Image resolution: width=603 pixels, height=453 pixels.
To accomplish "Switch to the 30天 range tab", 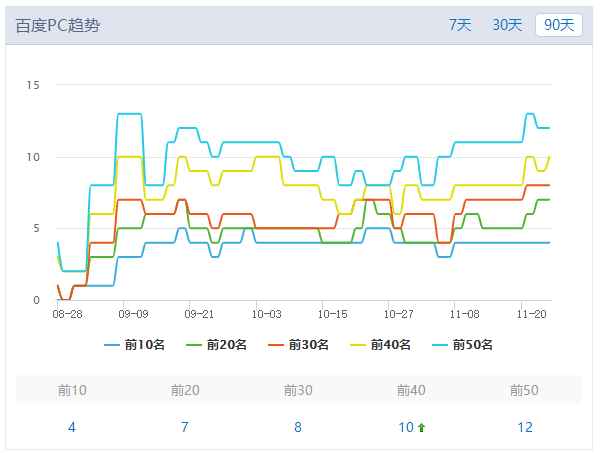I will pos(507,25).
